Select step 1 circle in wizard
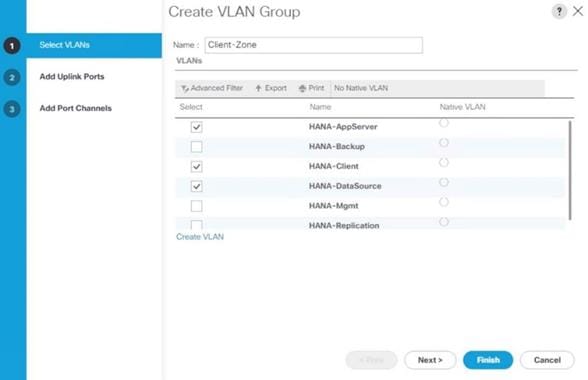588x380 pixels. tap(12, 46)
